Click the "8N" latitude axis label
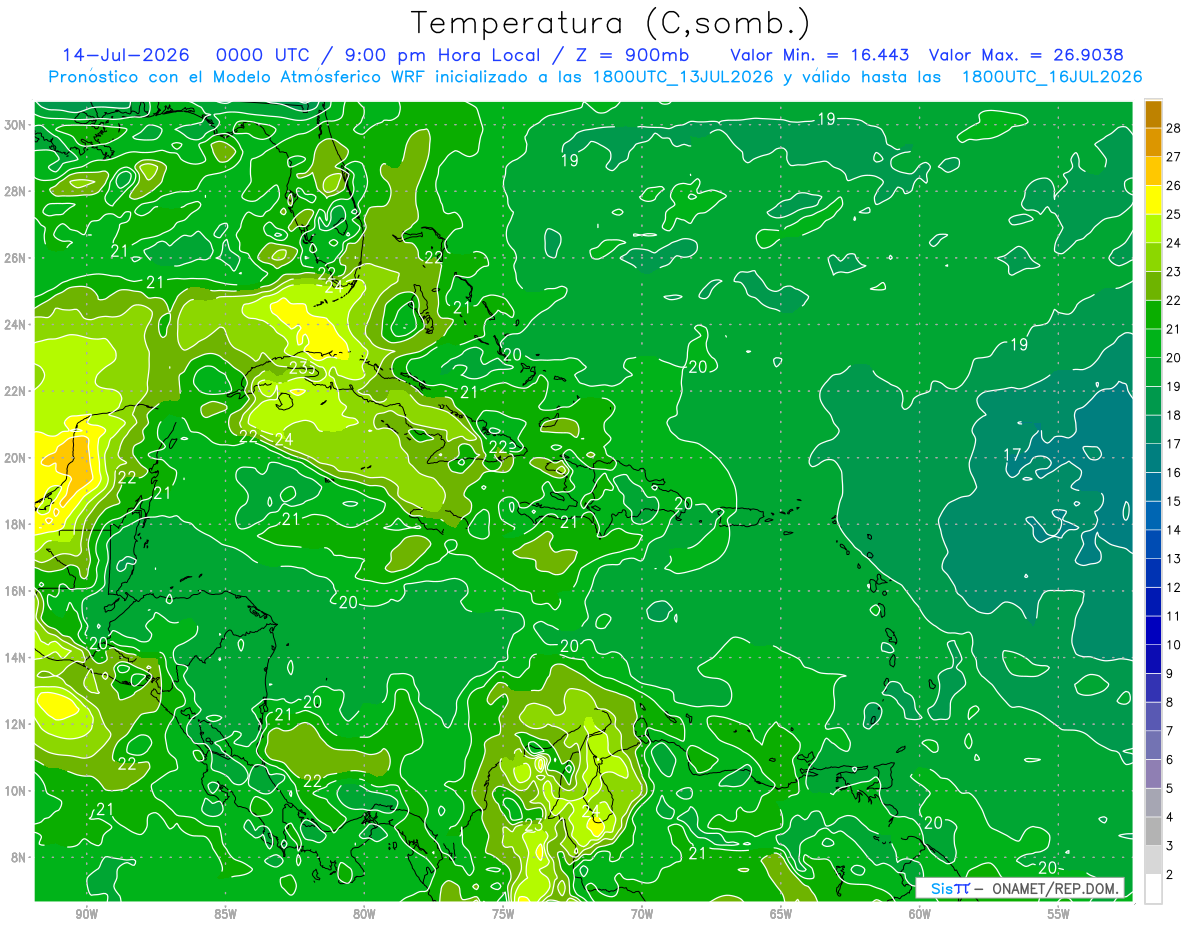Viewport: 1200px width, 927px height. pyautogui.click(x=19, y=858)
